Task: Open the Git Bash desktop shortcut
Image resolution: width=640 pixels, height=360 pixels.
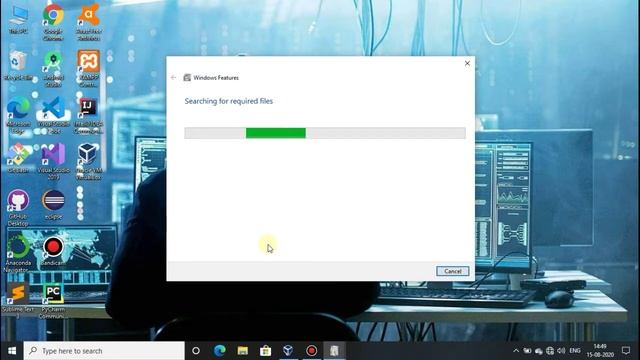Action: click(x=18, y=158)
